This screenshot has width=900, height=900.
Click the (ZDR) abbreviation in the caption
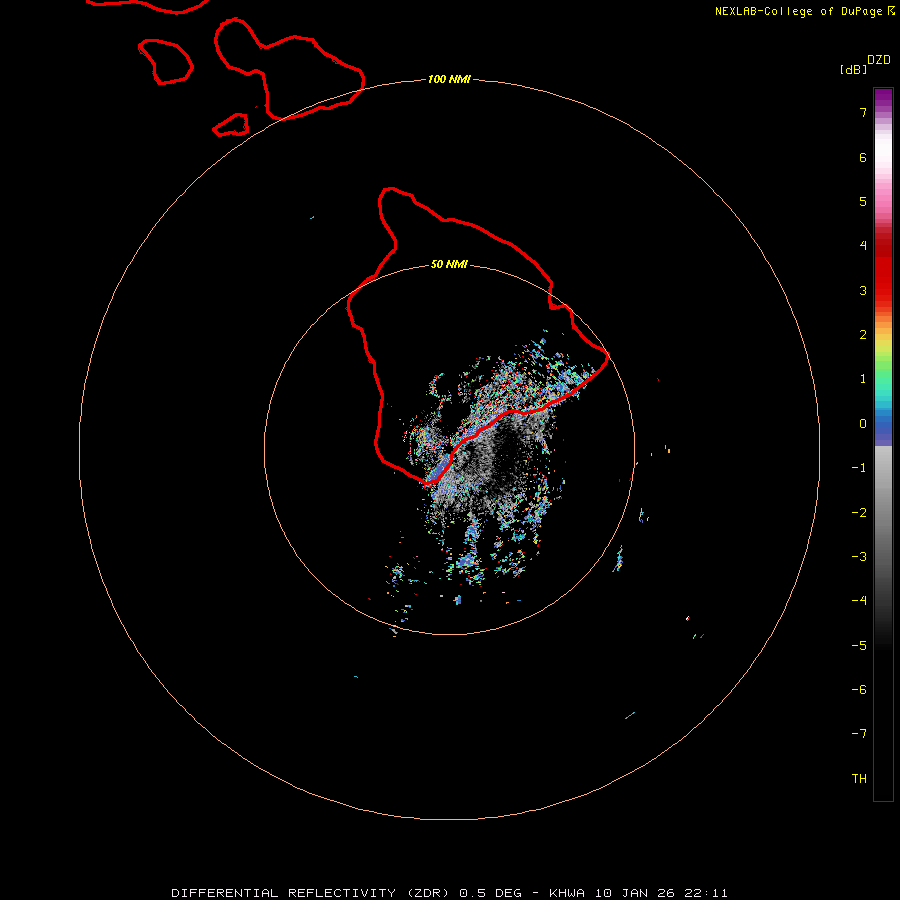(428, 893)
